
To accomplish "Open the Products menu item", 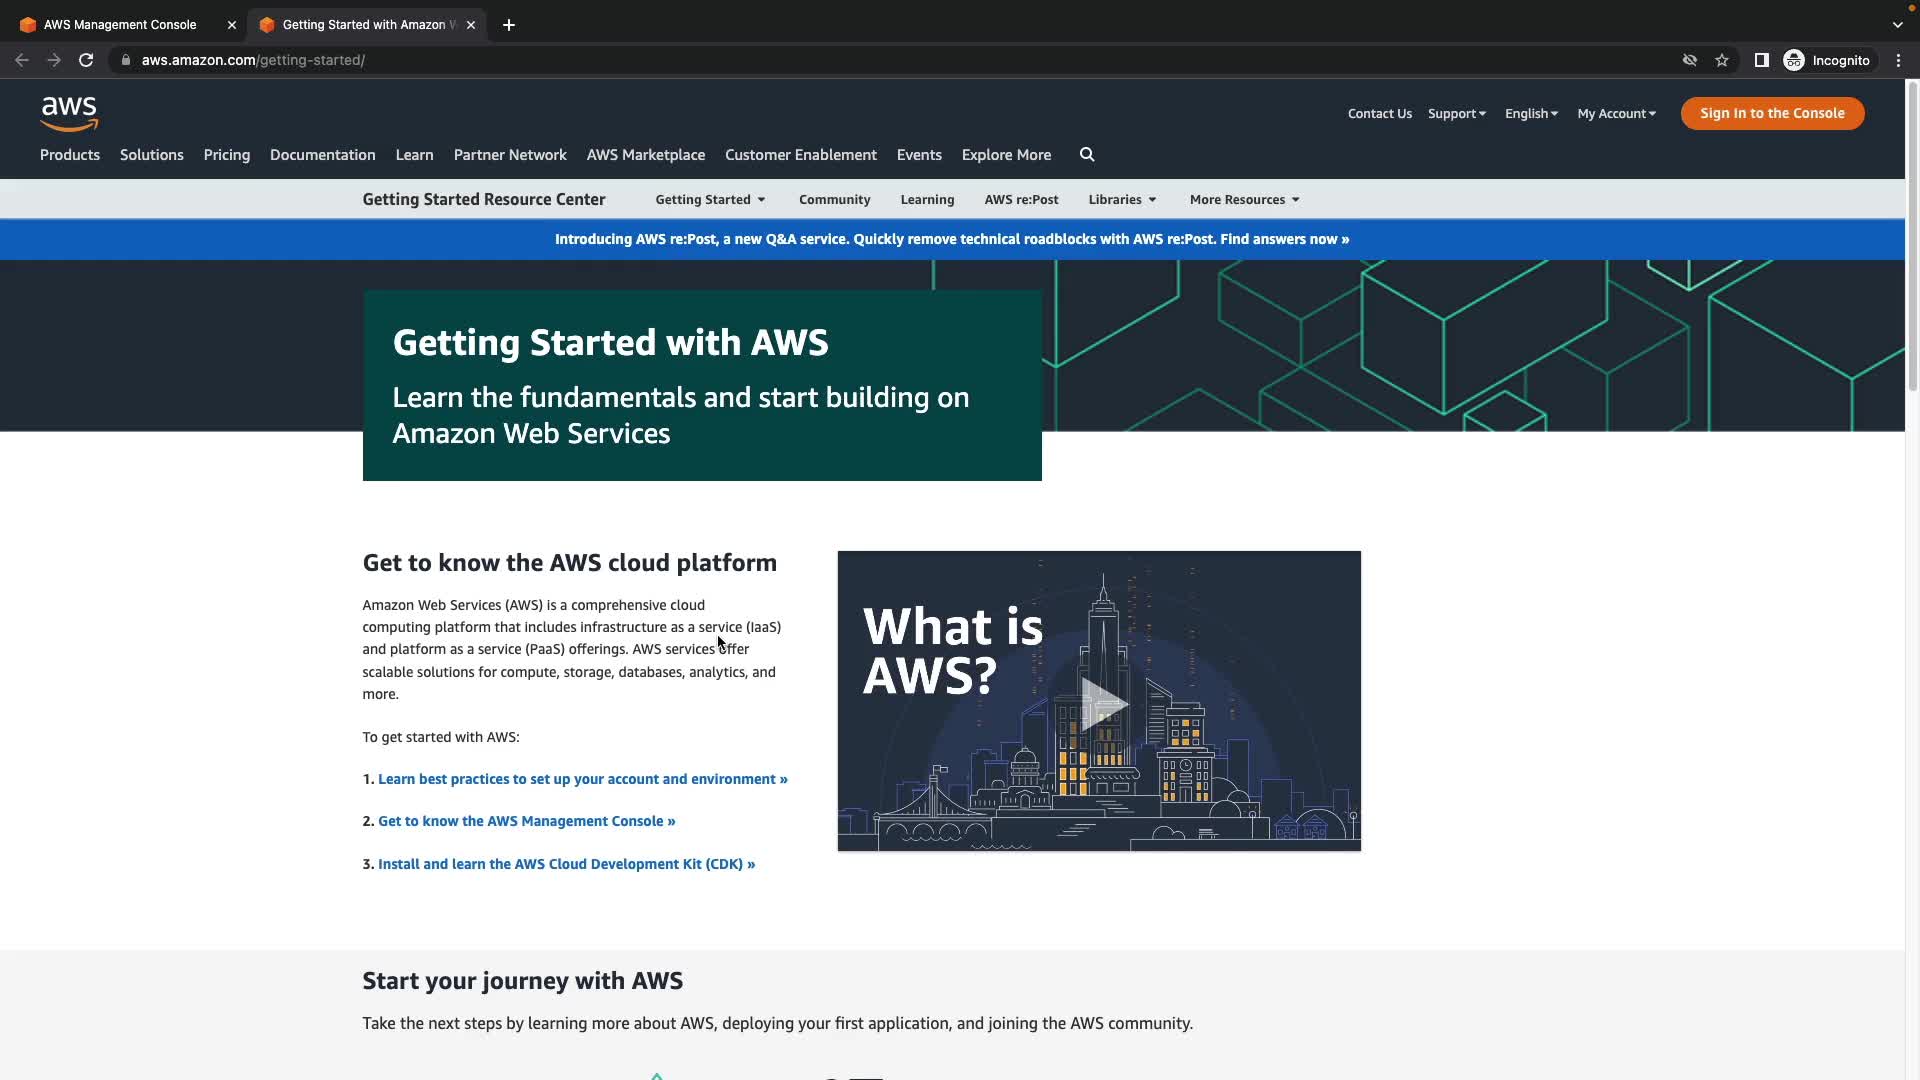I will pyautogui.click(x=70, y=155).
